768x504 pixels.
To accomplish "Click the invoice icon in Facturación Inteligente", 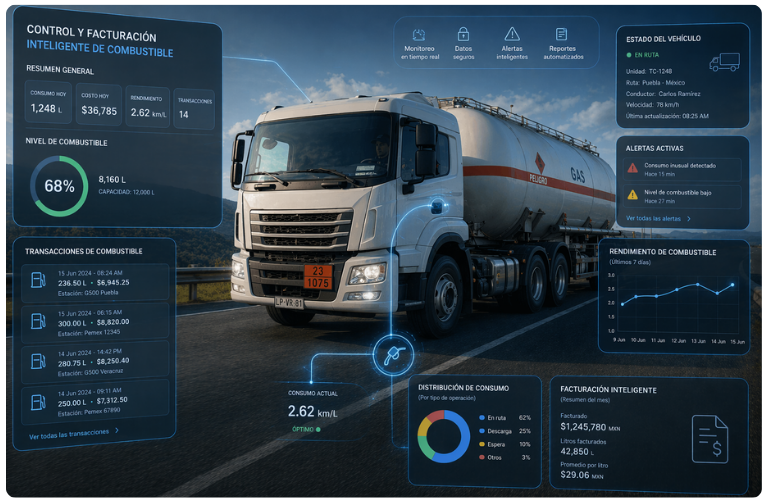I will click(710, 439).
